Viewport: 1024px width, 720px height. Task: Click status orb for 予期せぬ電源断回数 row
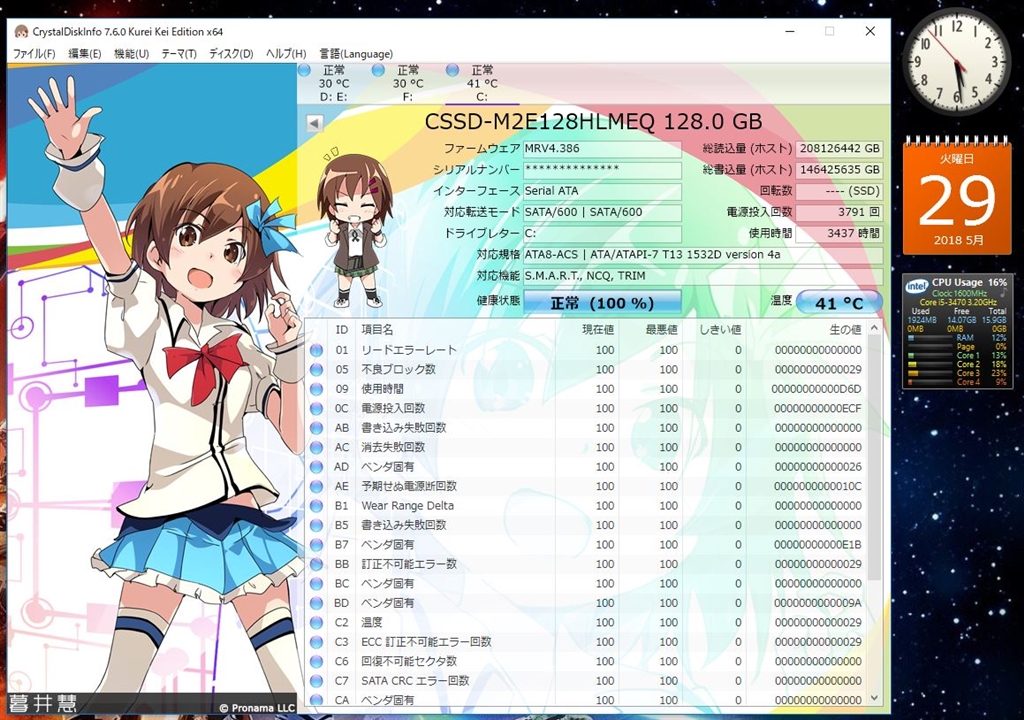pyautogui.click(x=317, y=487)
